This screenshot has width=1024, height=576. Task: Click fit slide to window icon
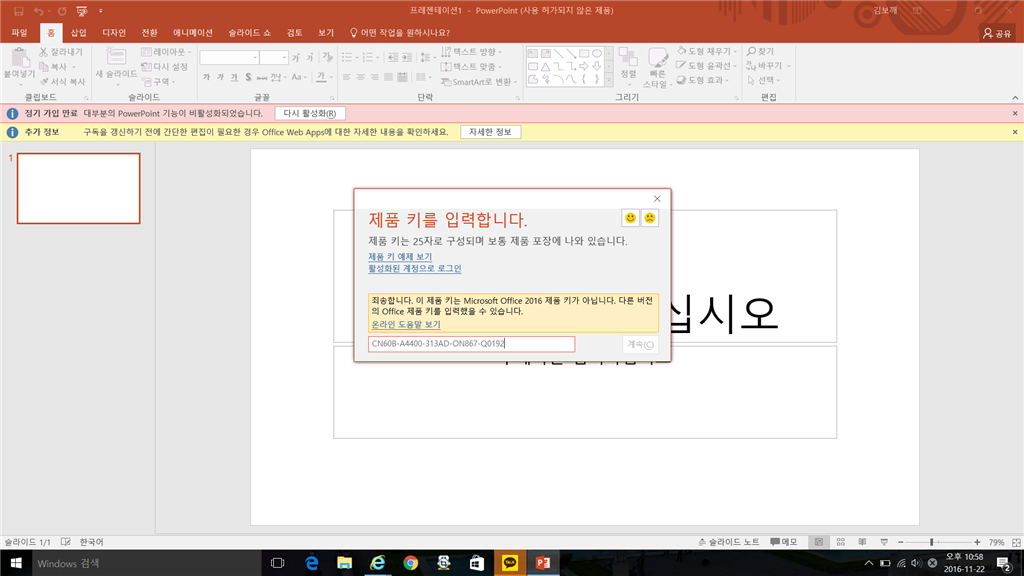pyautogui.click(x=1016, y=542)
